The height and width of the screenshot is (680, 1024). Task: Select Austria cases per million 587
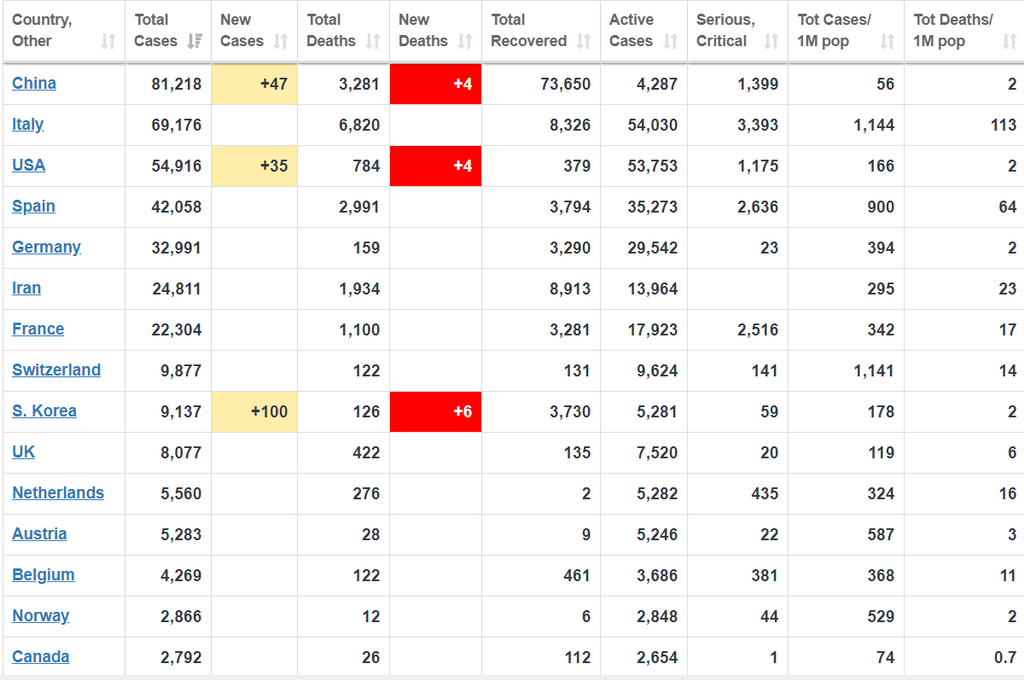coord(881,534)
